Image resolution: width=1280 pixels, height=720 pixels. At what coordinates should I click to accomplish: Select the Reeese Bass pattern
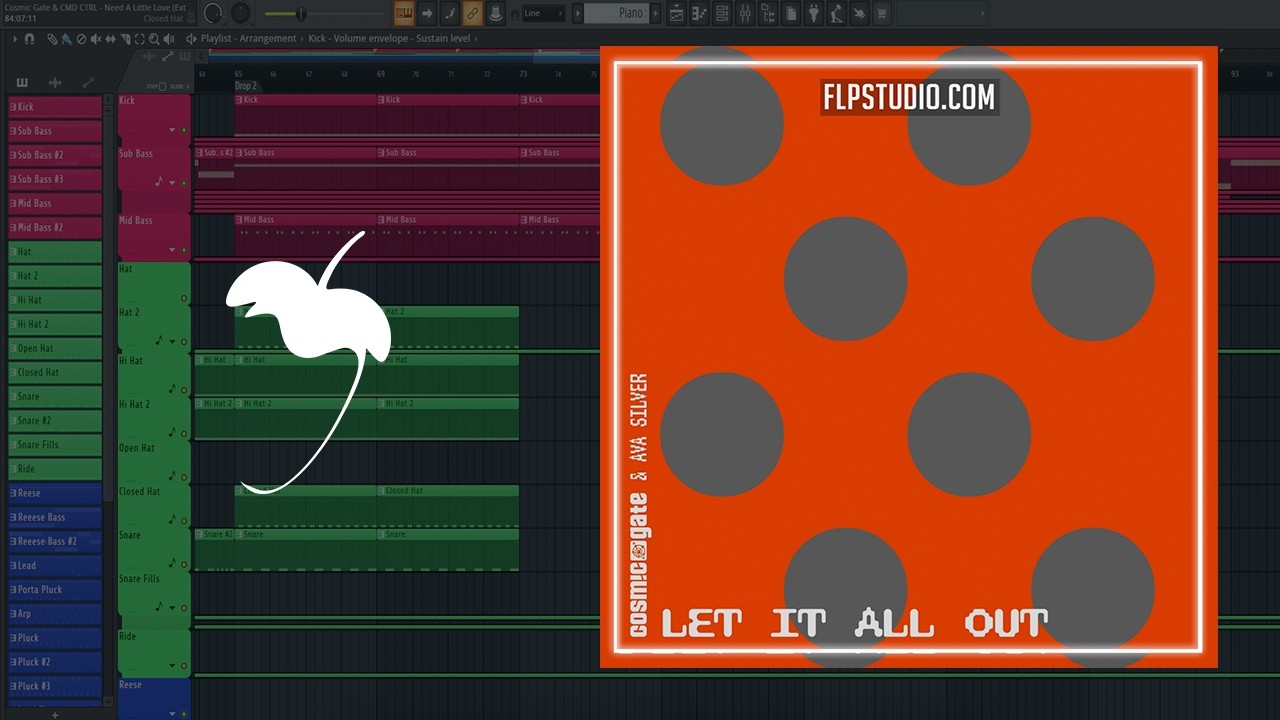click(x=55, y=517)
